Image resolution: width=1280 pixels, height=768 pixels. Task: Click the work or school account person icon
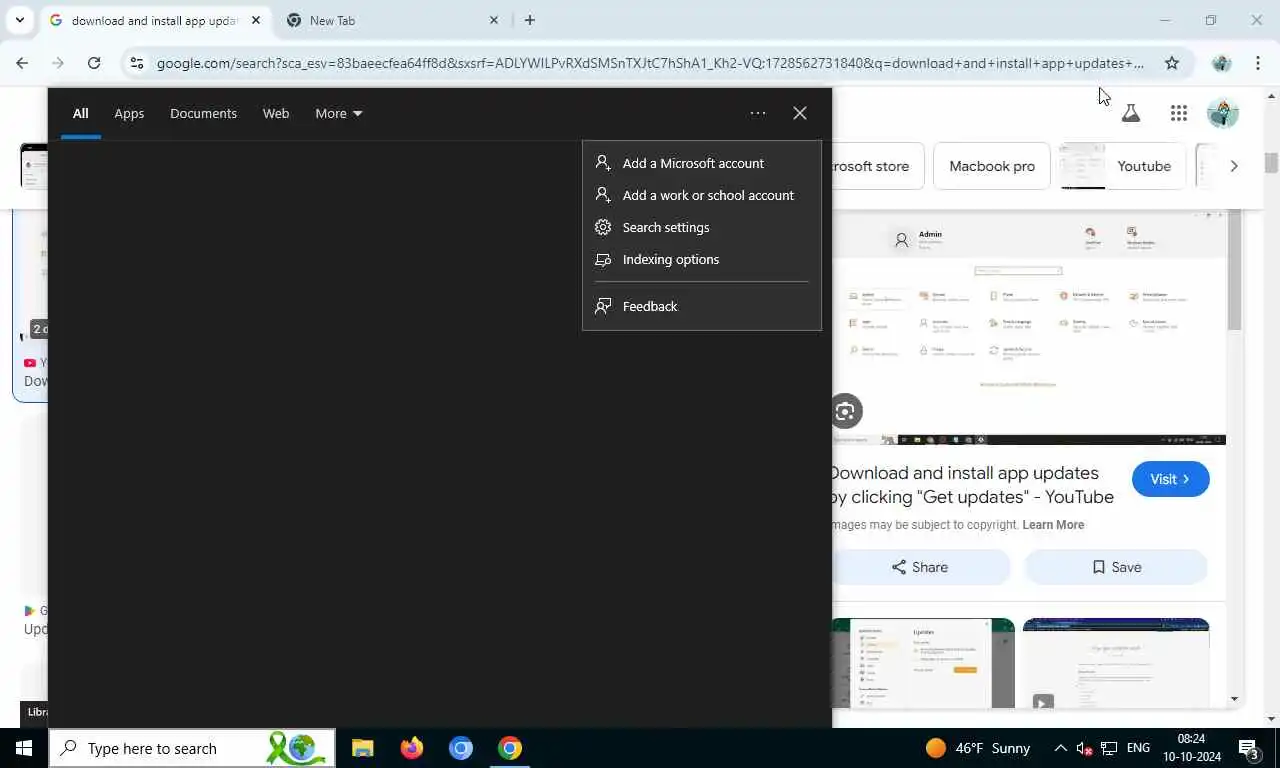(603, 195)
